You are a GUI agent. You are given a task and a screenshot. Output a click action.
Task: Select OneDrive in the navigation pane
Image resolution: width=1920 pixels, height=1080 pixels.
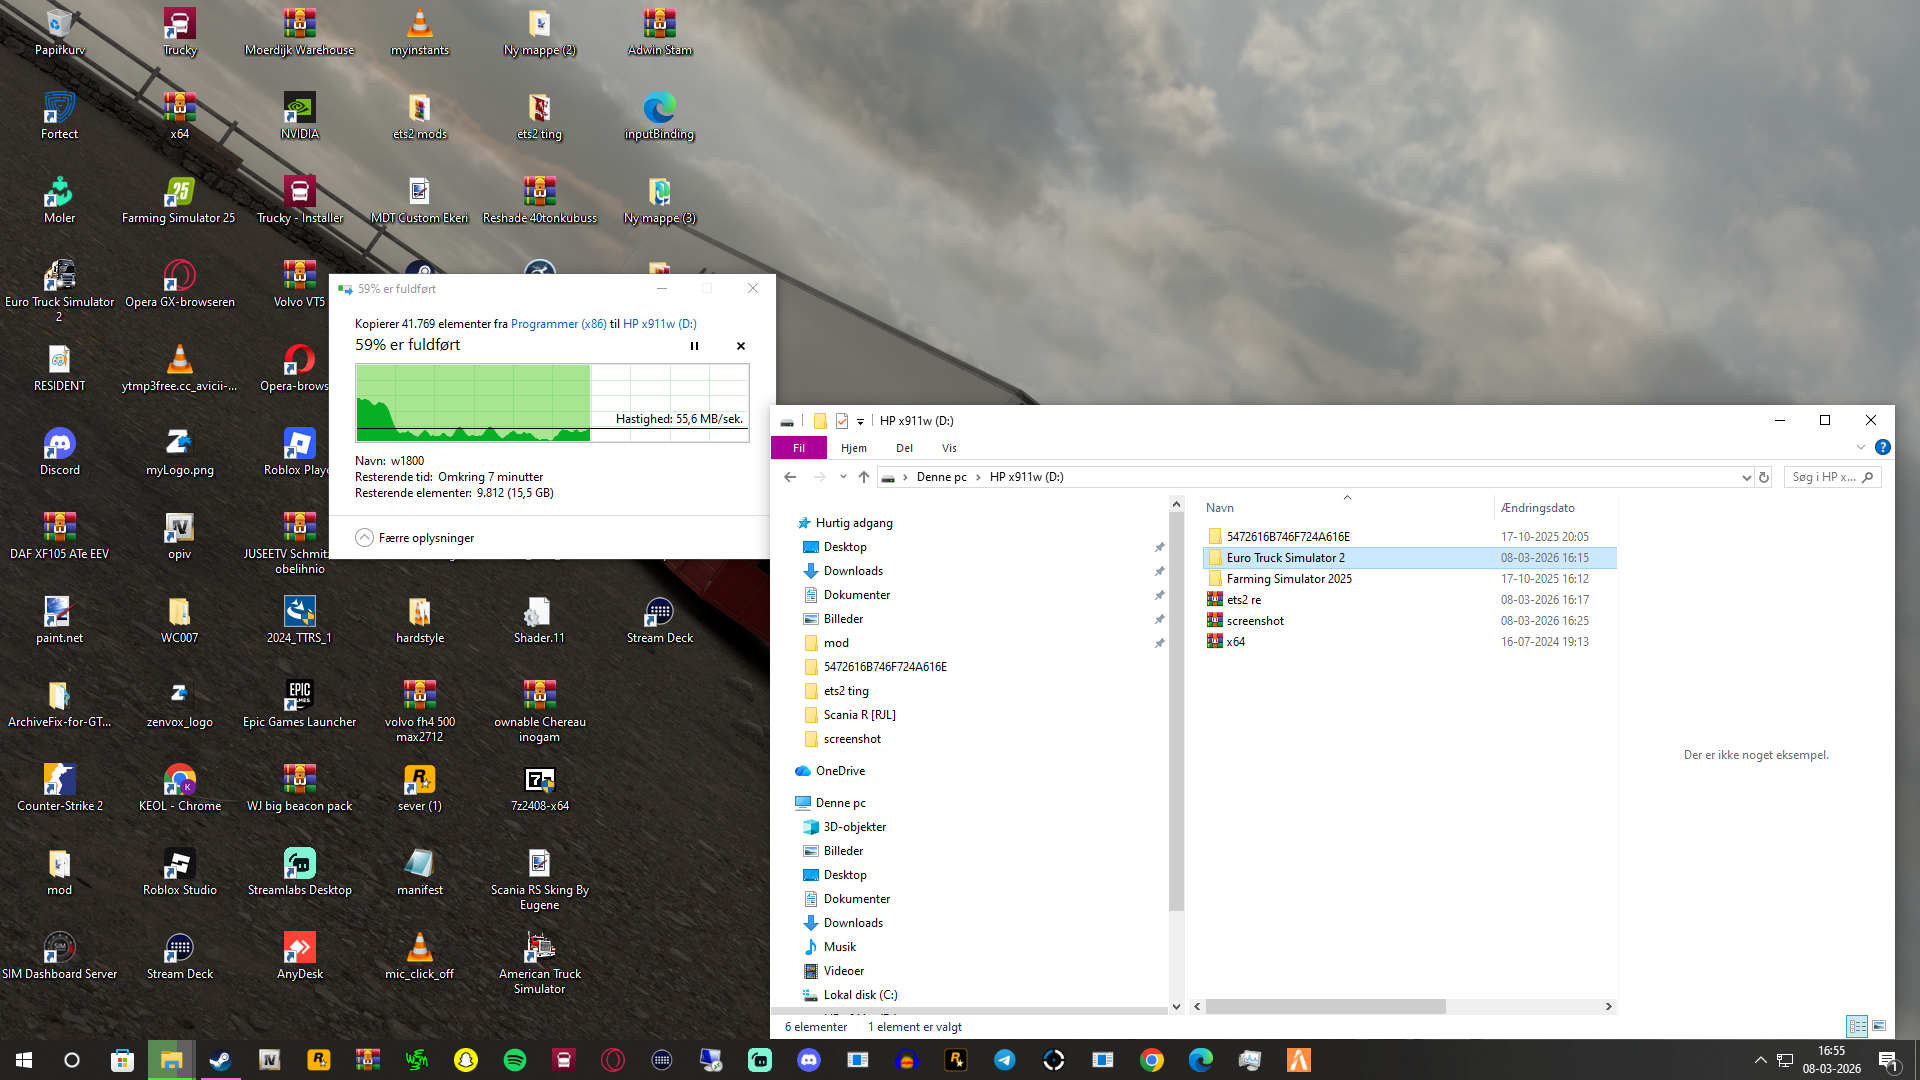pyautogui.click(x=840, y=771)
